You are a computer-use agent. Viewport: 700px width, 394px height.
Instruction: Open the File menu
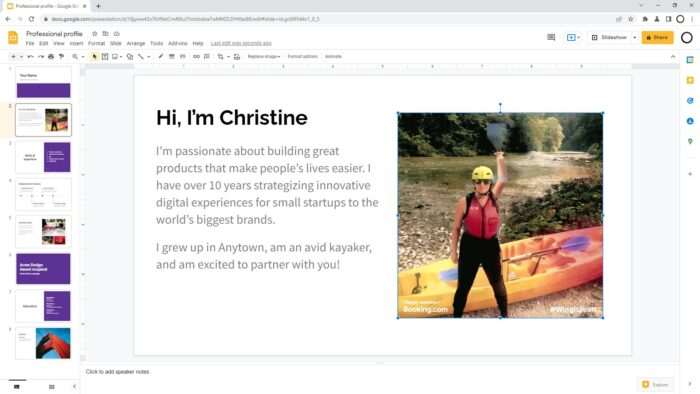30,44
